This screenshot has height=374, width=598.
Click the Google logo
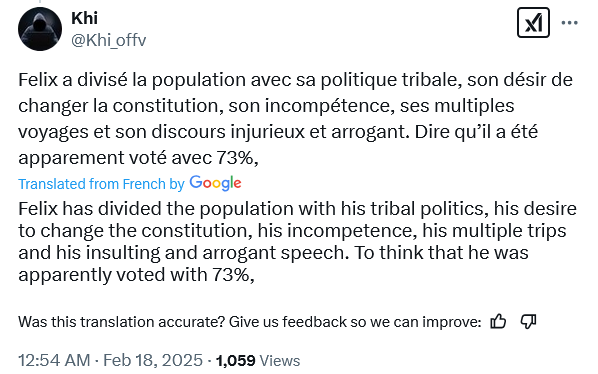pyautogui.click(x=215, y=183)
